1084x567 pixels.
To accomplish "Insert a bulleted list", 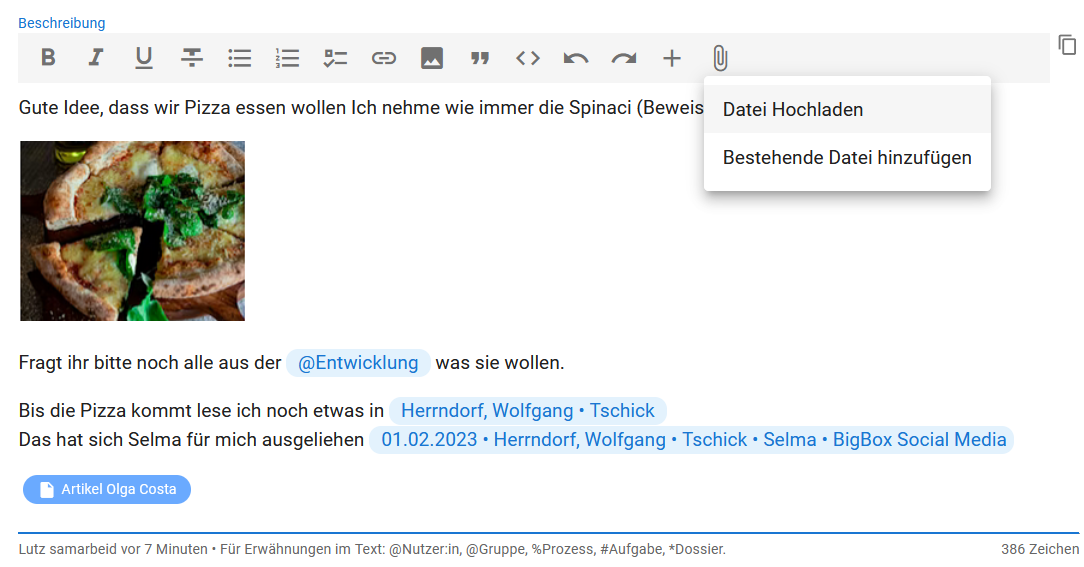I will 240,58.
